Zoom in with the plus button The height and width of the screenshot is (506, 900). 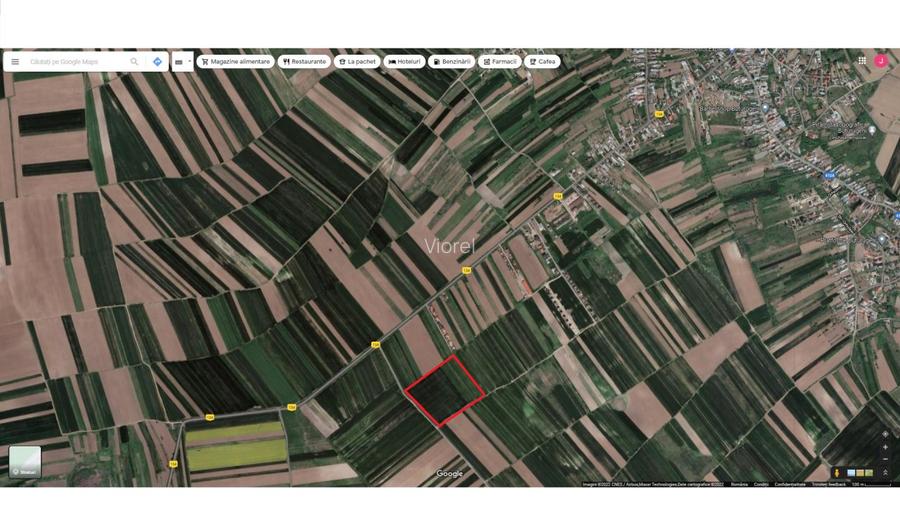885,449
